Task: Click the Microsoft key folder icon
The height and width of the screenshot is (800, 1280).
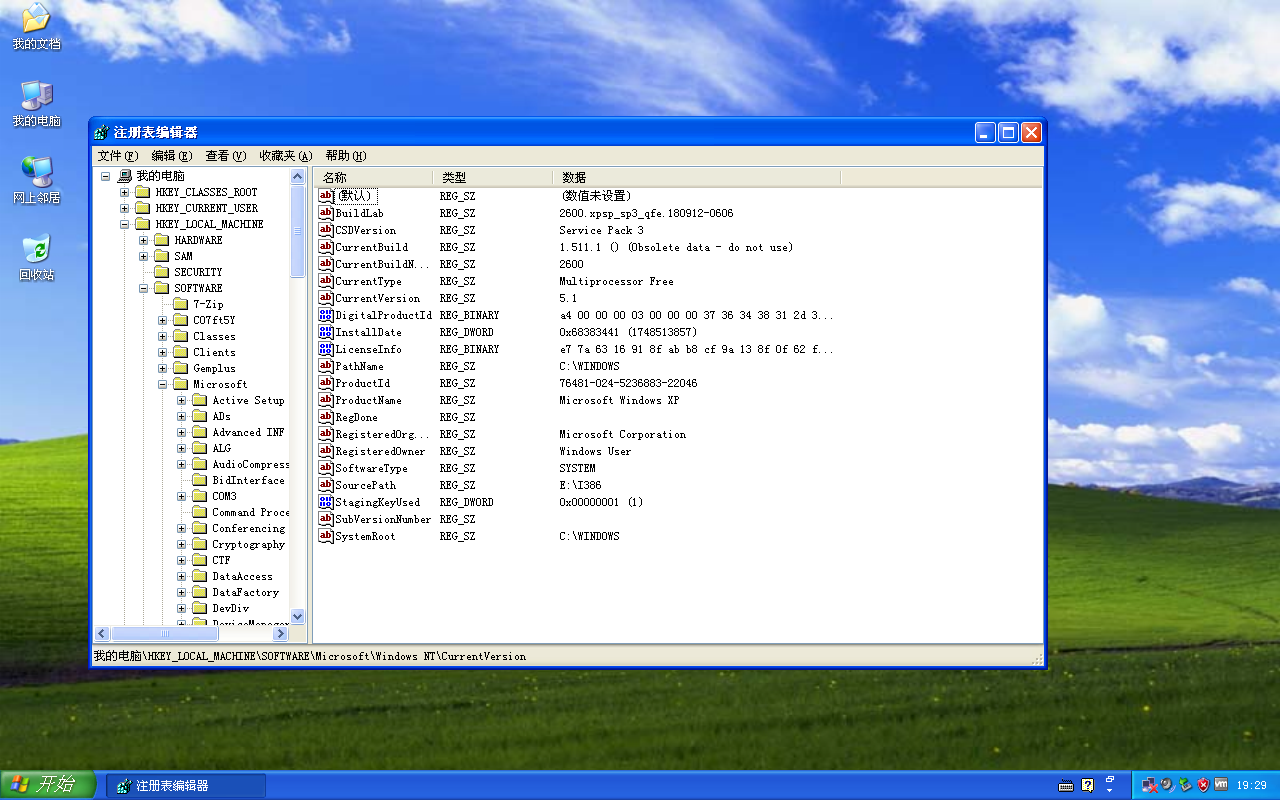Action: 181,384
